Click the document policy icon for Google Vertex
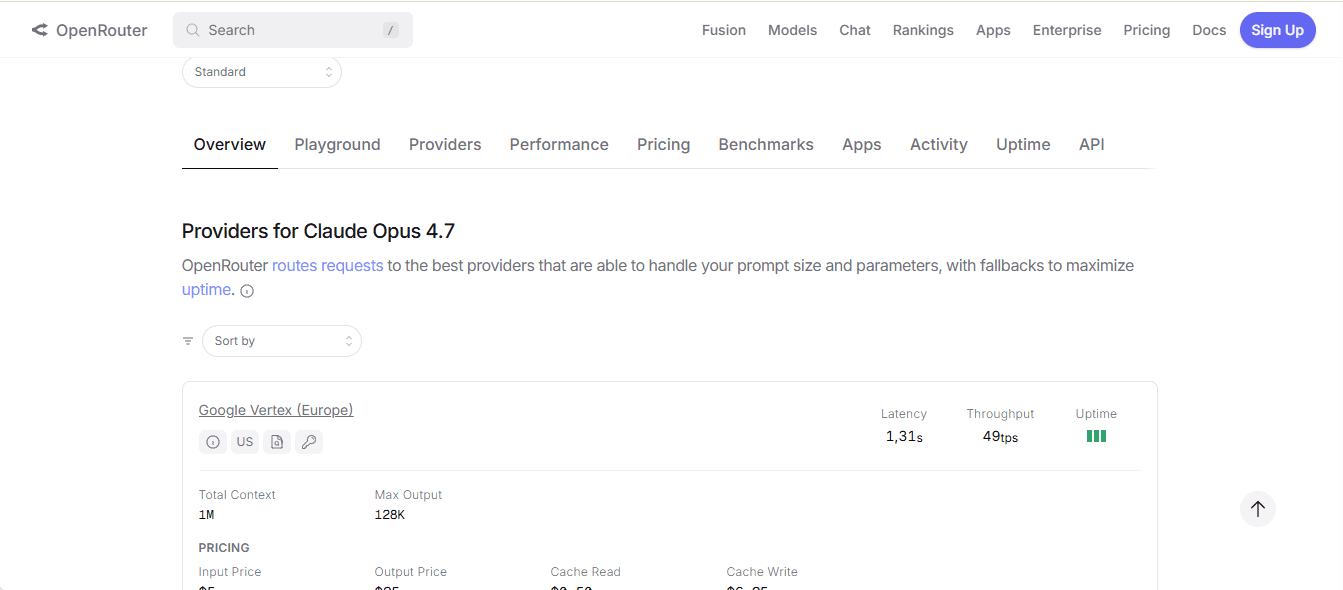Viewport: 1343px width, 590px height. pos(277,441)
